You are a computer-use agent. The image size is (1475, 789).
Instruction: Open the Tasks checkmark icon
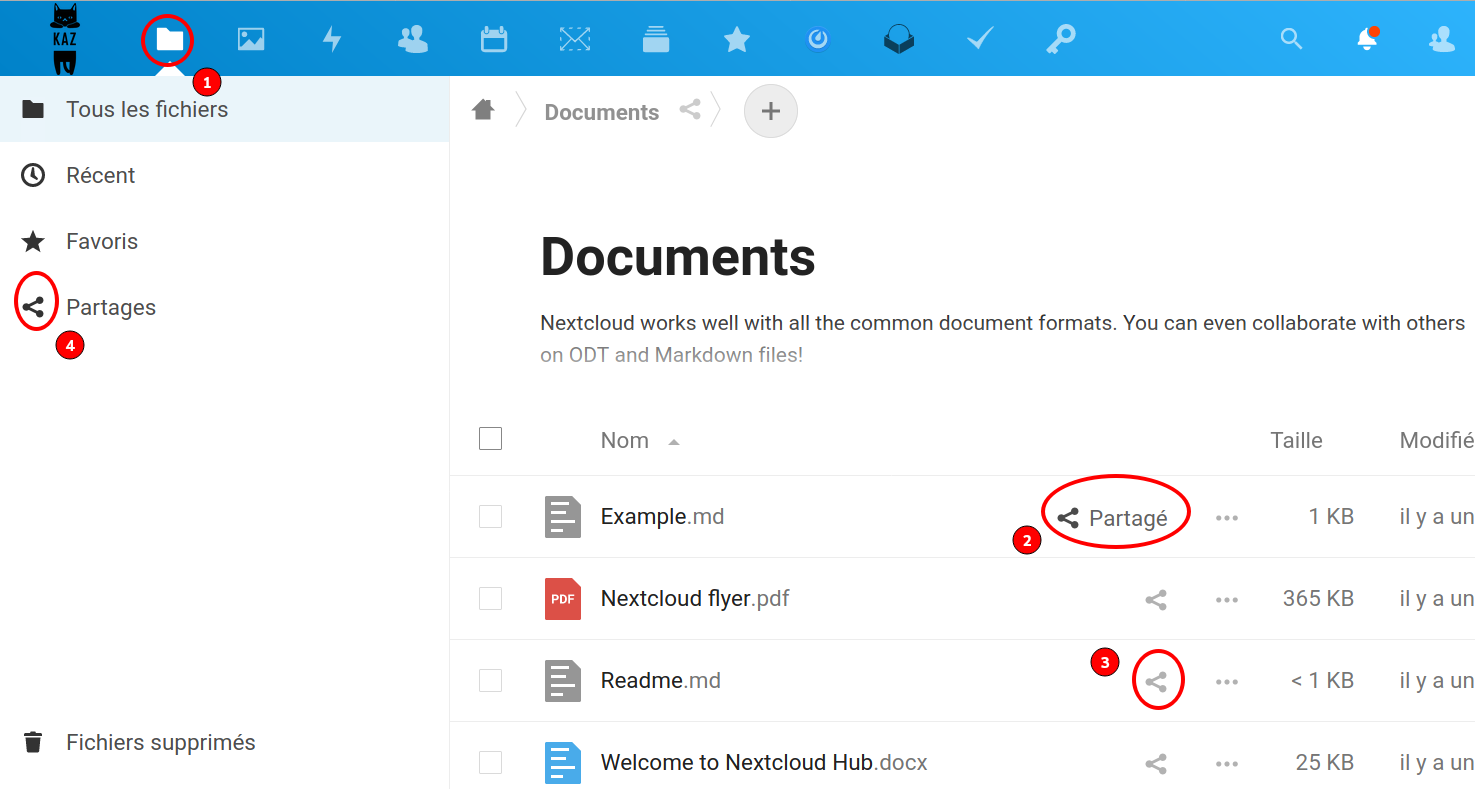point(980,39)
